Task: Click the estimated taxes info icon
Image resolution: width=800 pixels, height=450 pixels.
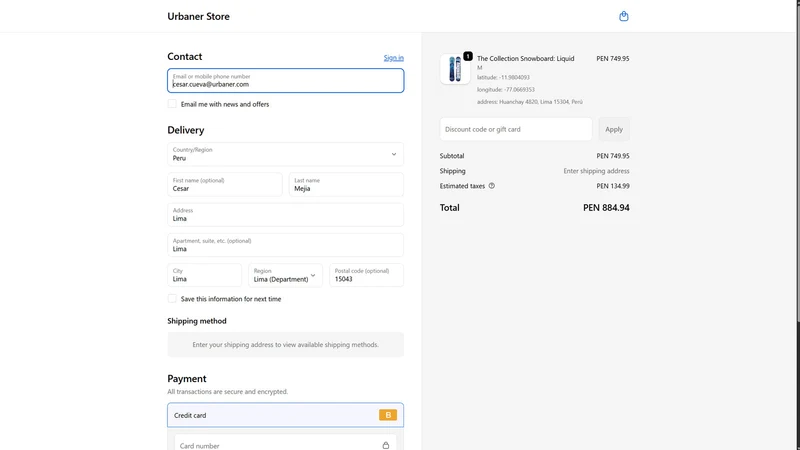Action: point(492,186)
